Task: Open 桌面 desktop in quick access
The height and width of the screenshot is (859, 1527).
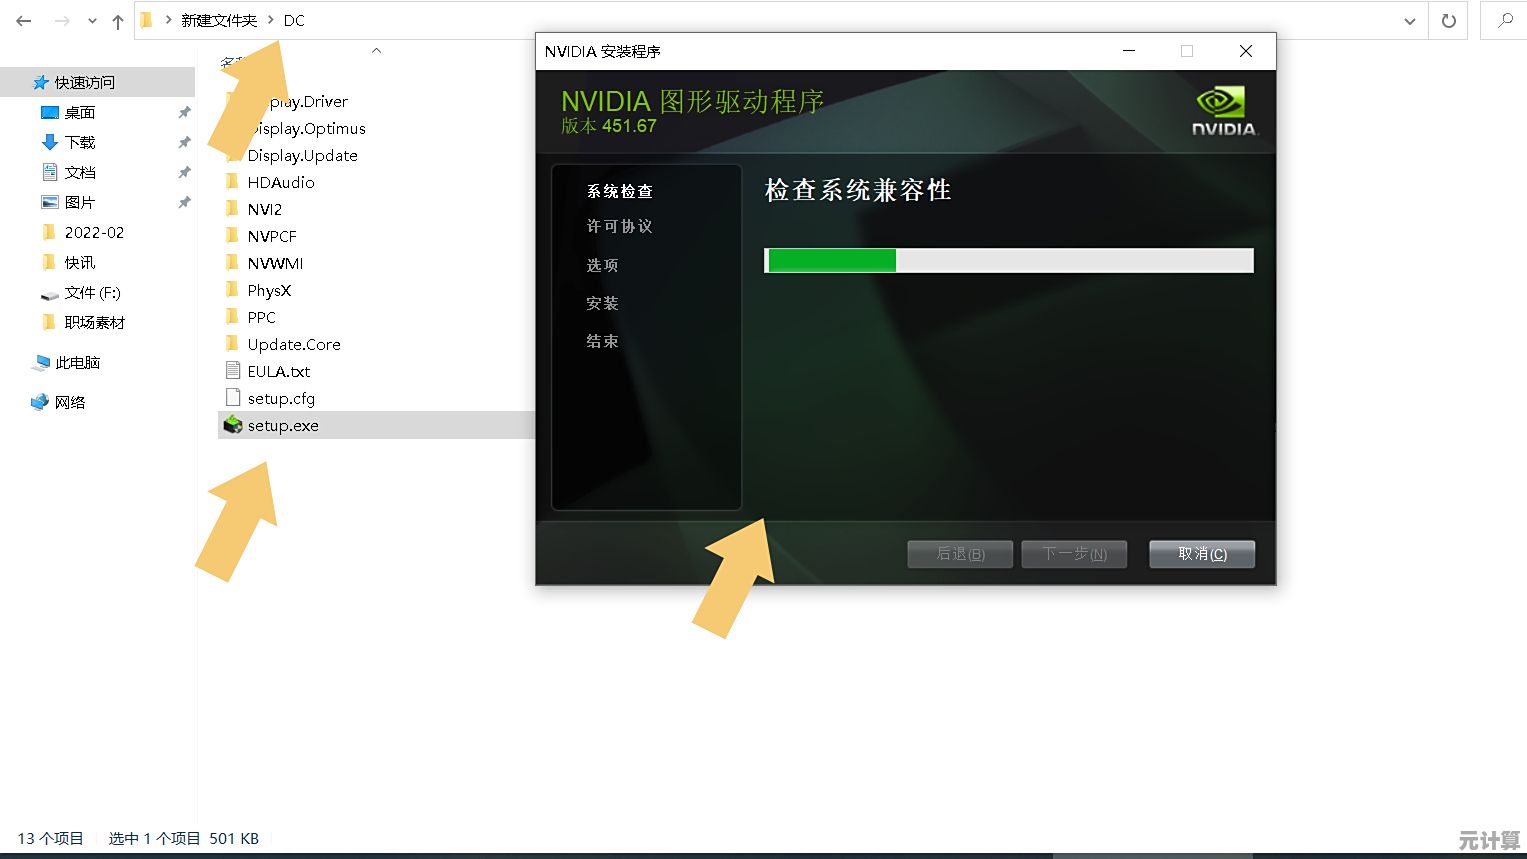Action: (x=79, y=112)
